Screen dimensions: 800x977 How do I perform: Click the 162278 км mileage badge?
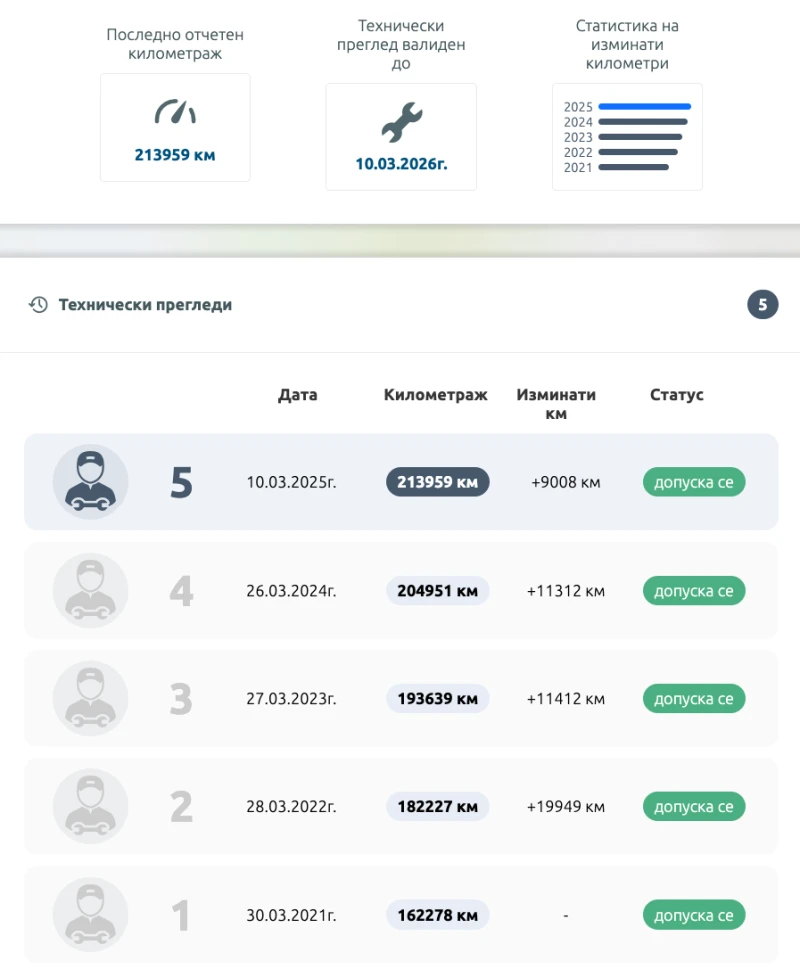click(437, 914)
